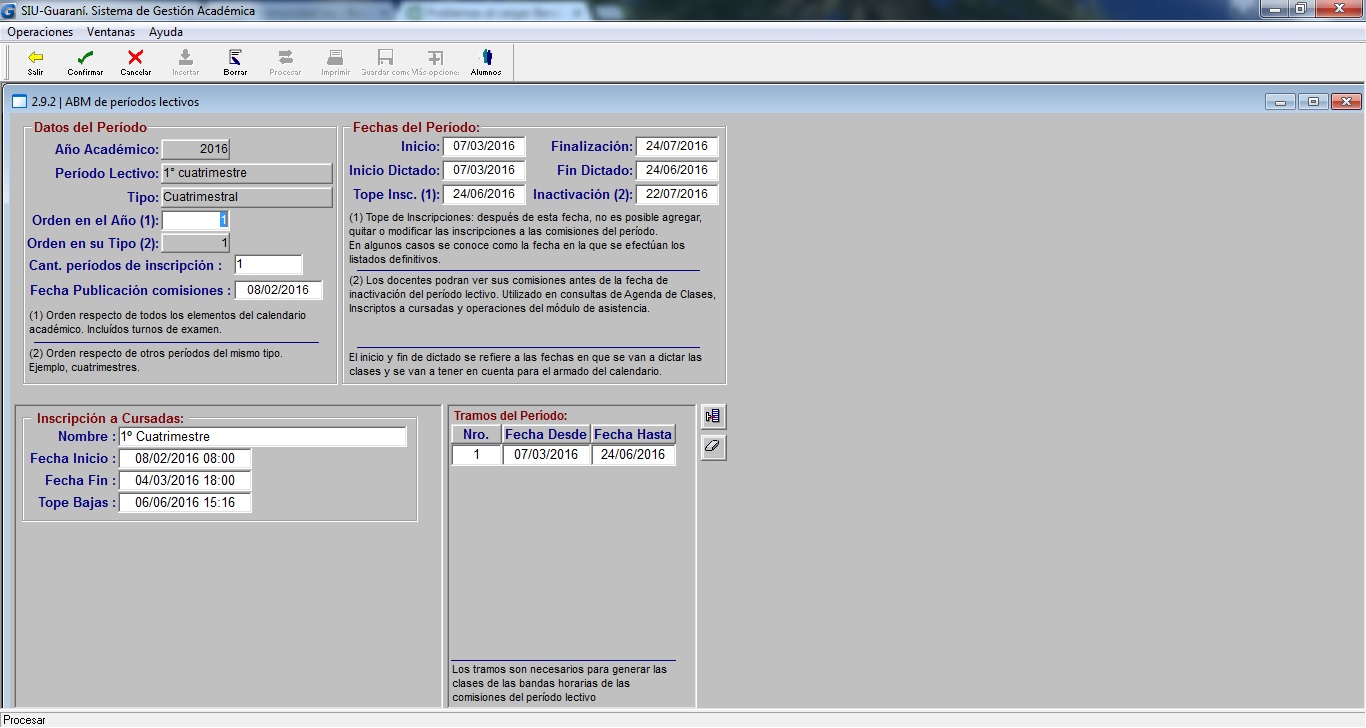This screenshot has height=728, width=1366.
Task: Click the Año Académico label
Action: coord(107,150)
